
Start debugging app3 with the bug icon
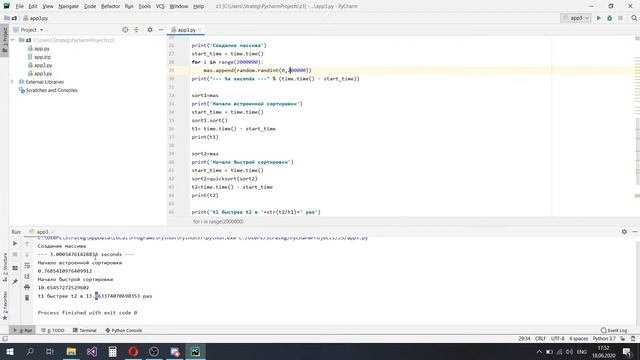pyautogui.click(x=609, y=18)
